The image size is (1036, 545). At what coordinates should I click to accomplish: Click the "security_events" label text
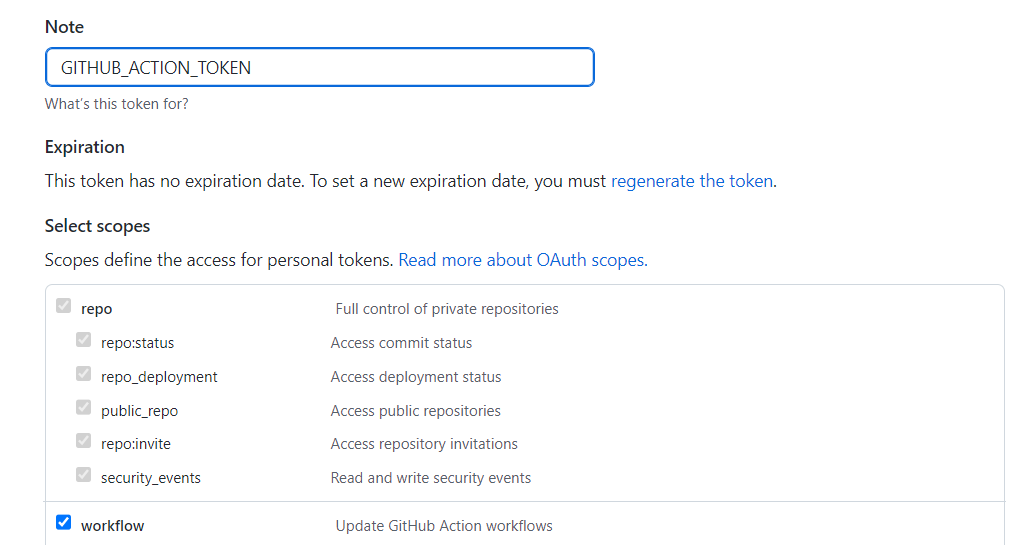[x=151, y=478]
